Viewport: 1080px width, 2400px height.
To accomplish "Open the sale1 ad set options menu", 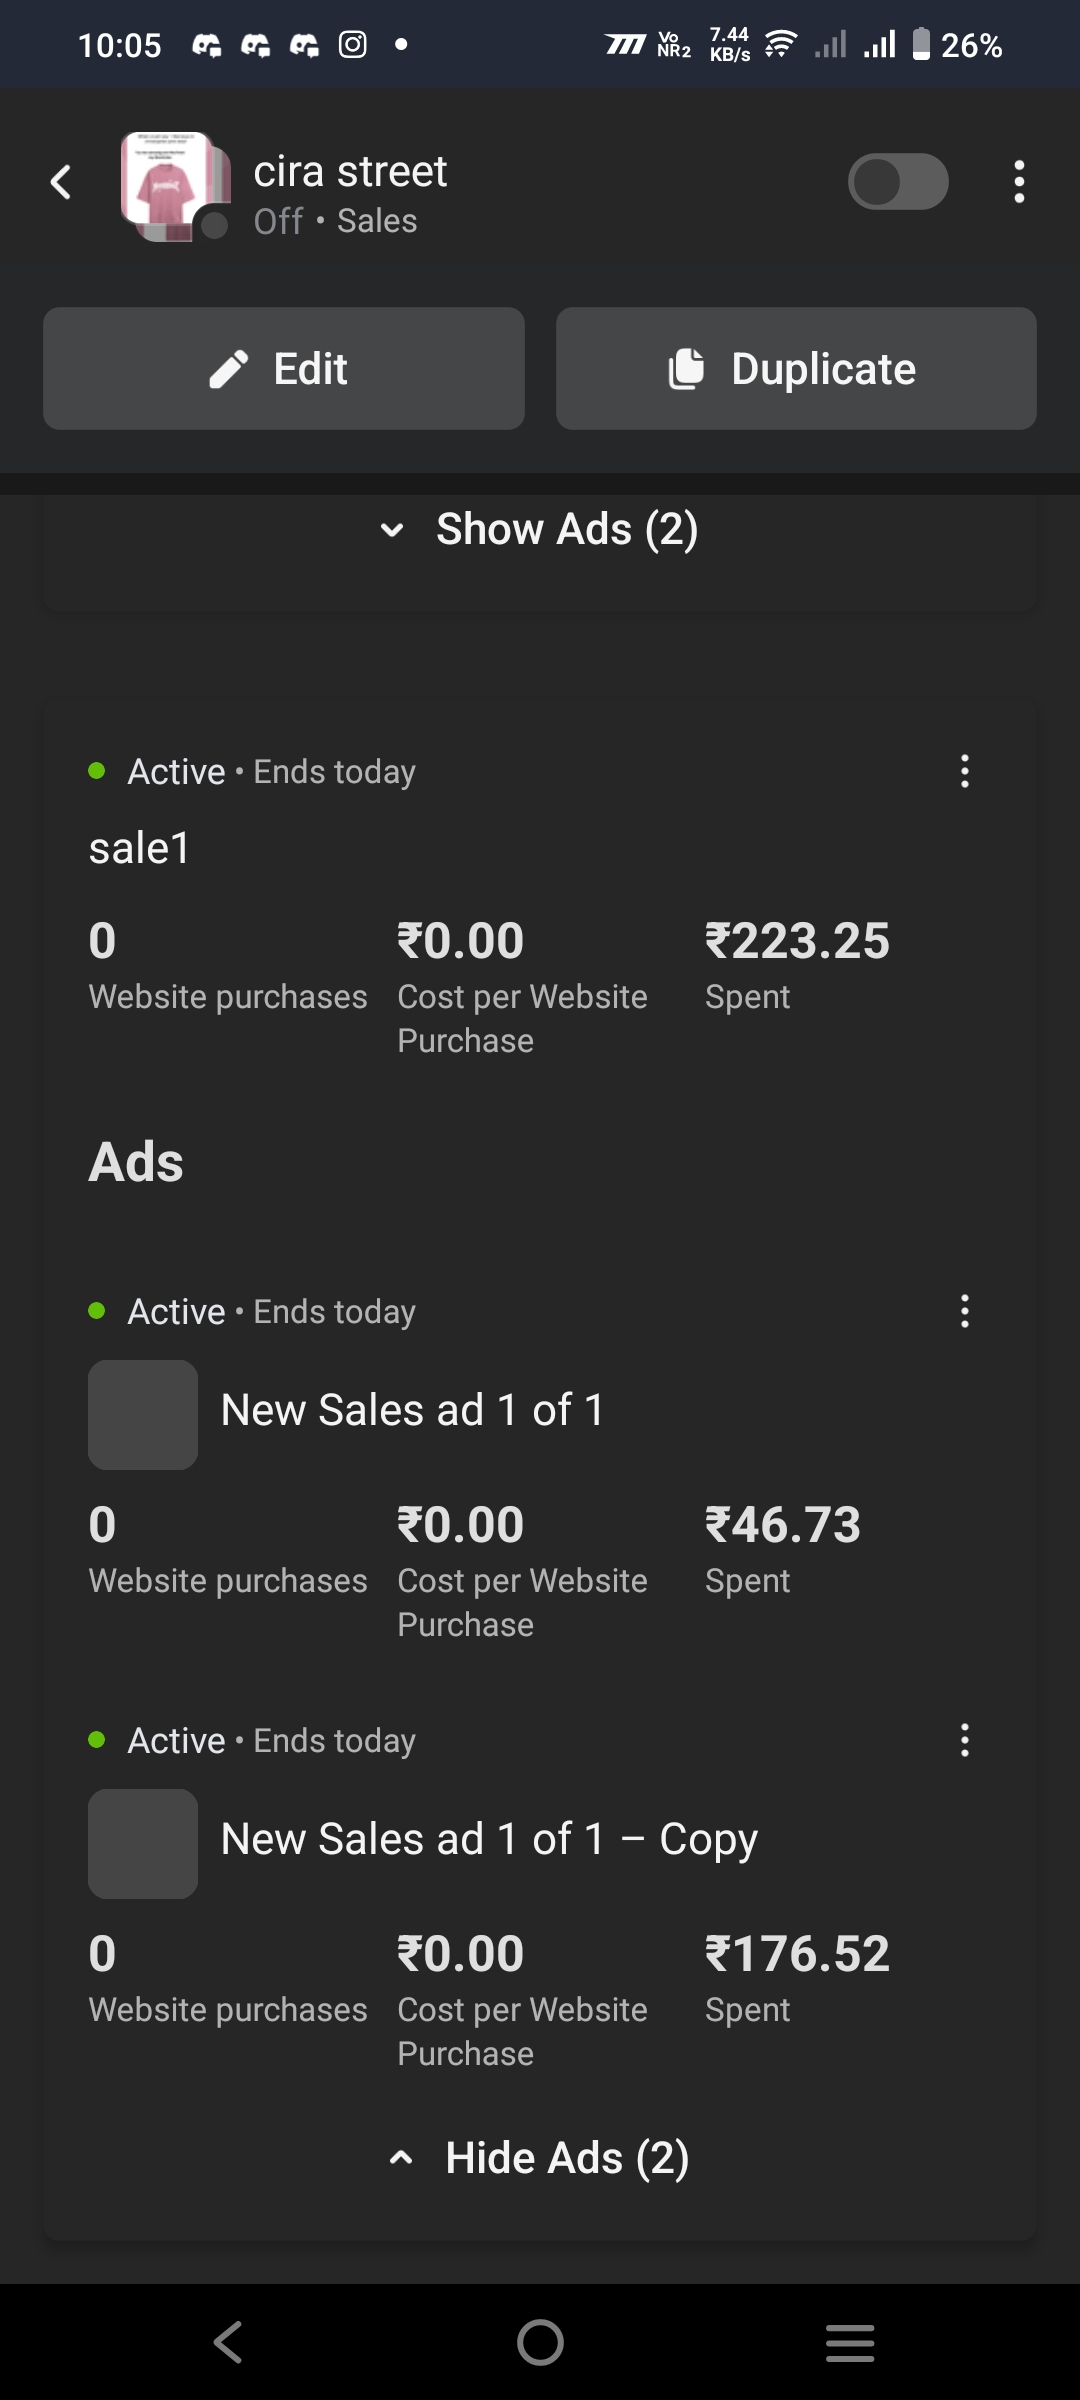I will [964, 771].
